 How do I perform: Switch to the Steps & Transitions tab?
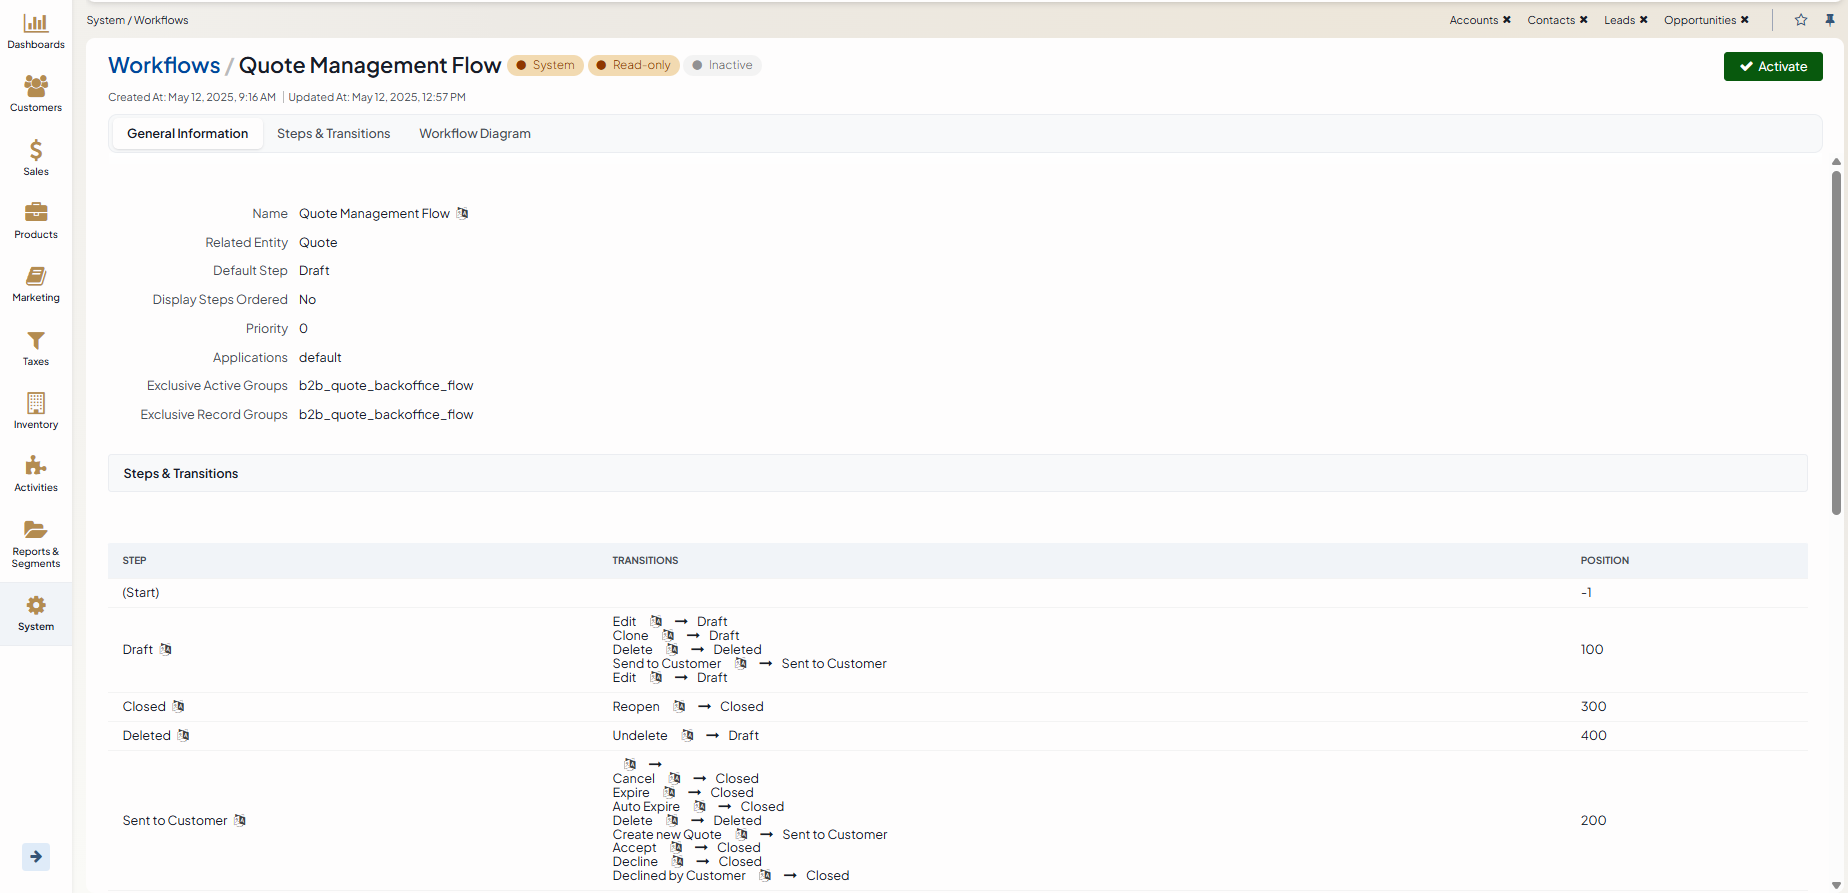click(x=333, y=134)
